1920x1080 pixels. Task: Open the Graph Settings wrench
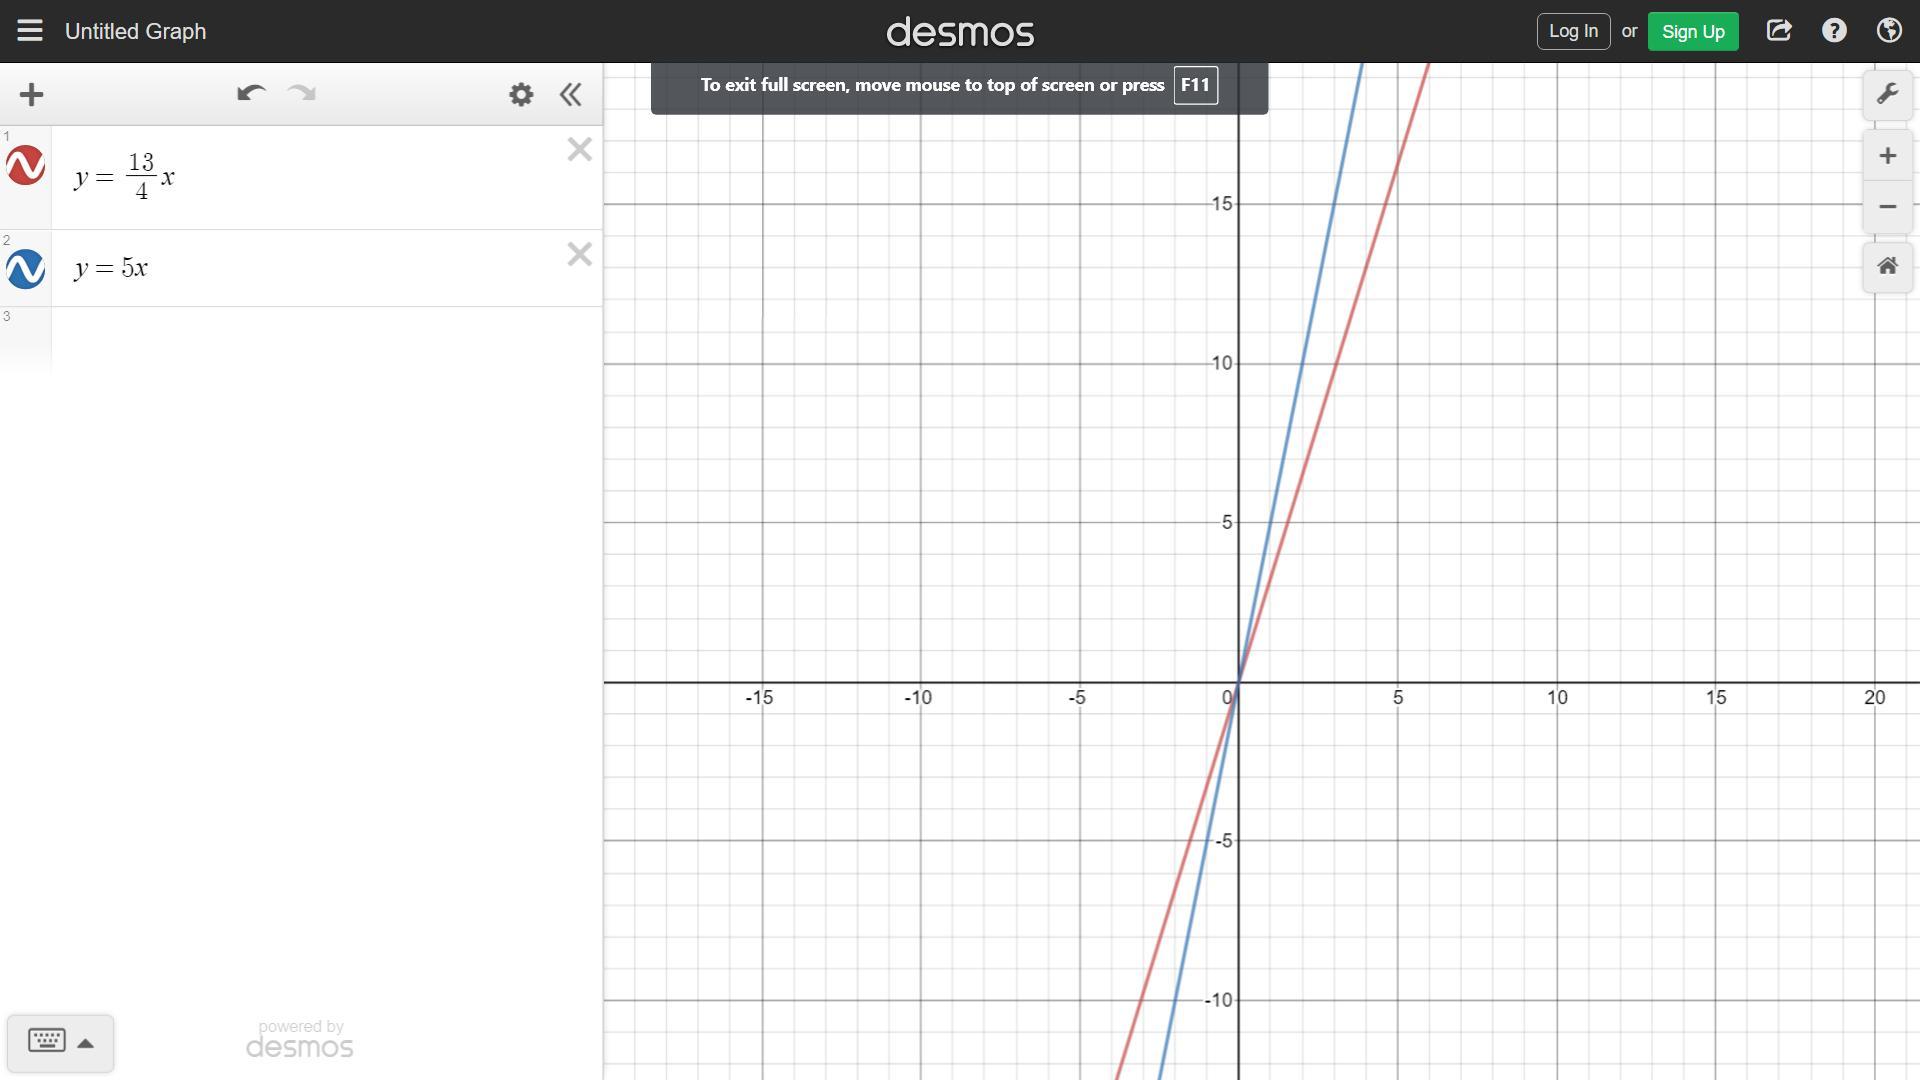[x=1887, y=95]
